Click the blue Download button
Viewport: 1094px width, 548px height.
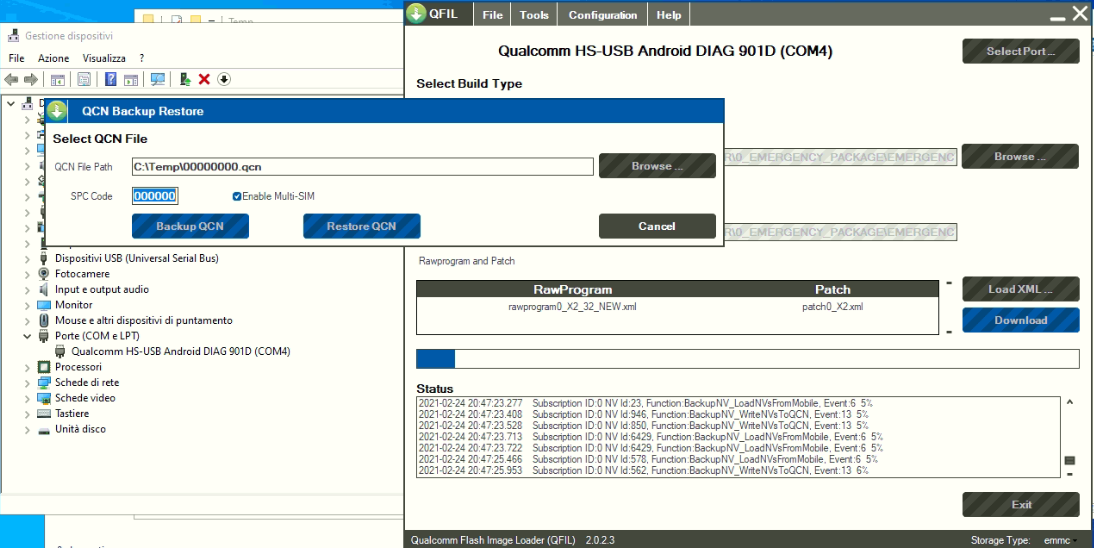tap(1021, 320)
